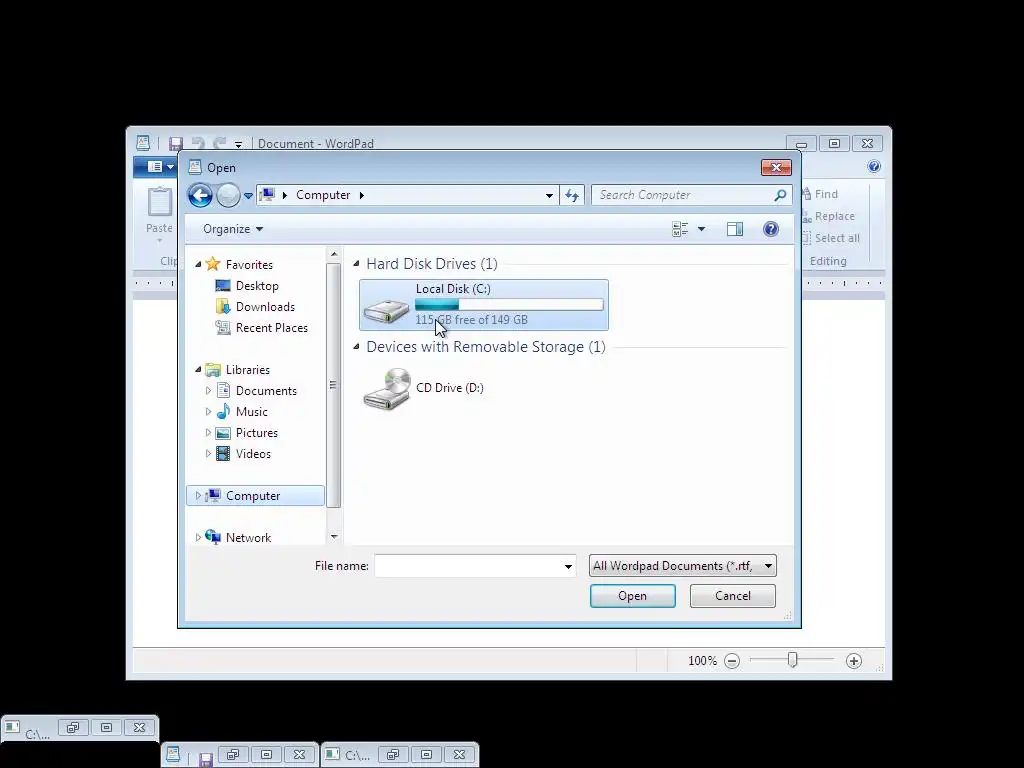1024x768 pixels.
Task: Collapse the Hard Disk Drives group
Action: click(x=356, y=264)
